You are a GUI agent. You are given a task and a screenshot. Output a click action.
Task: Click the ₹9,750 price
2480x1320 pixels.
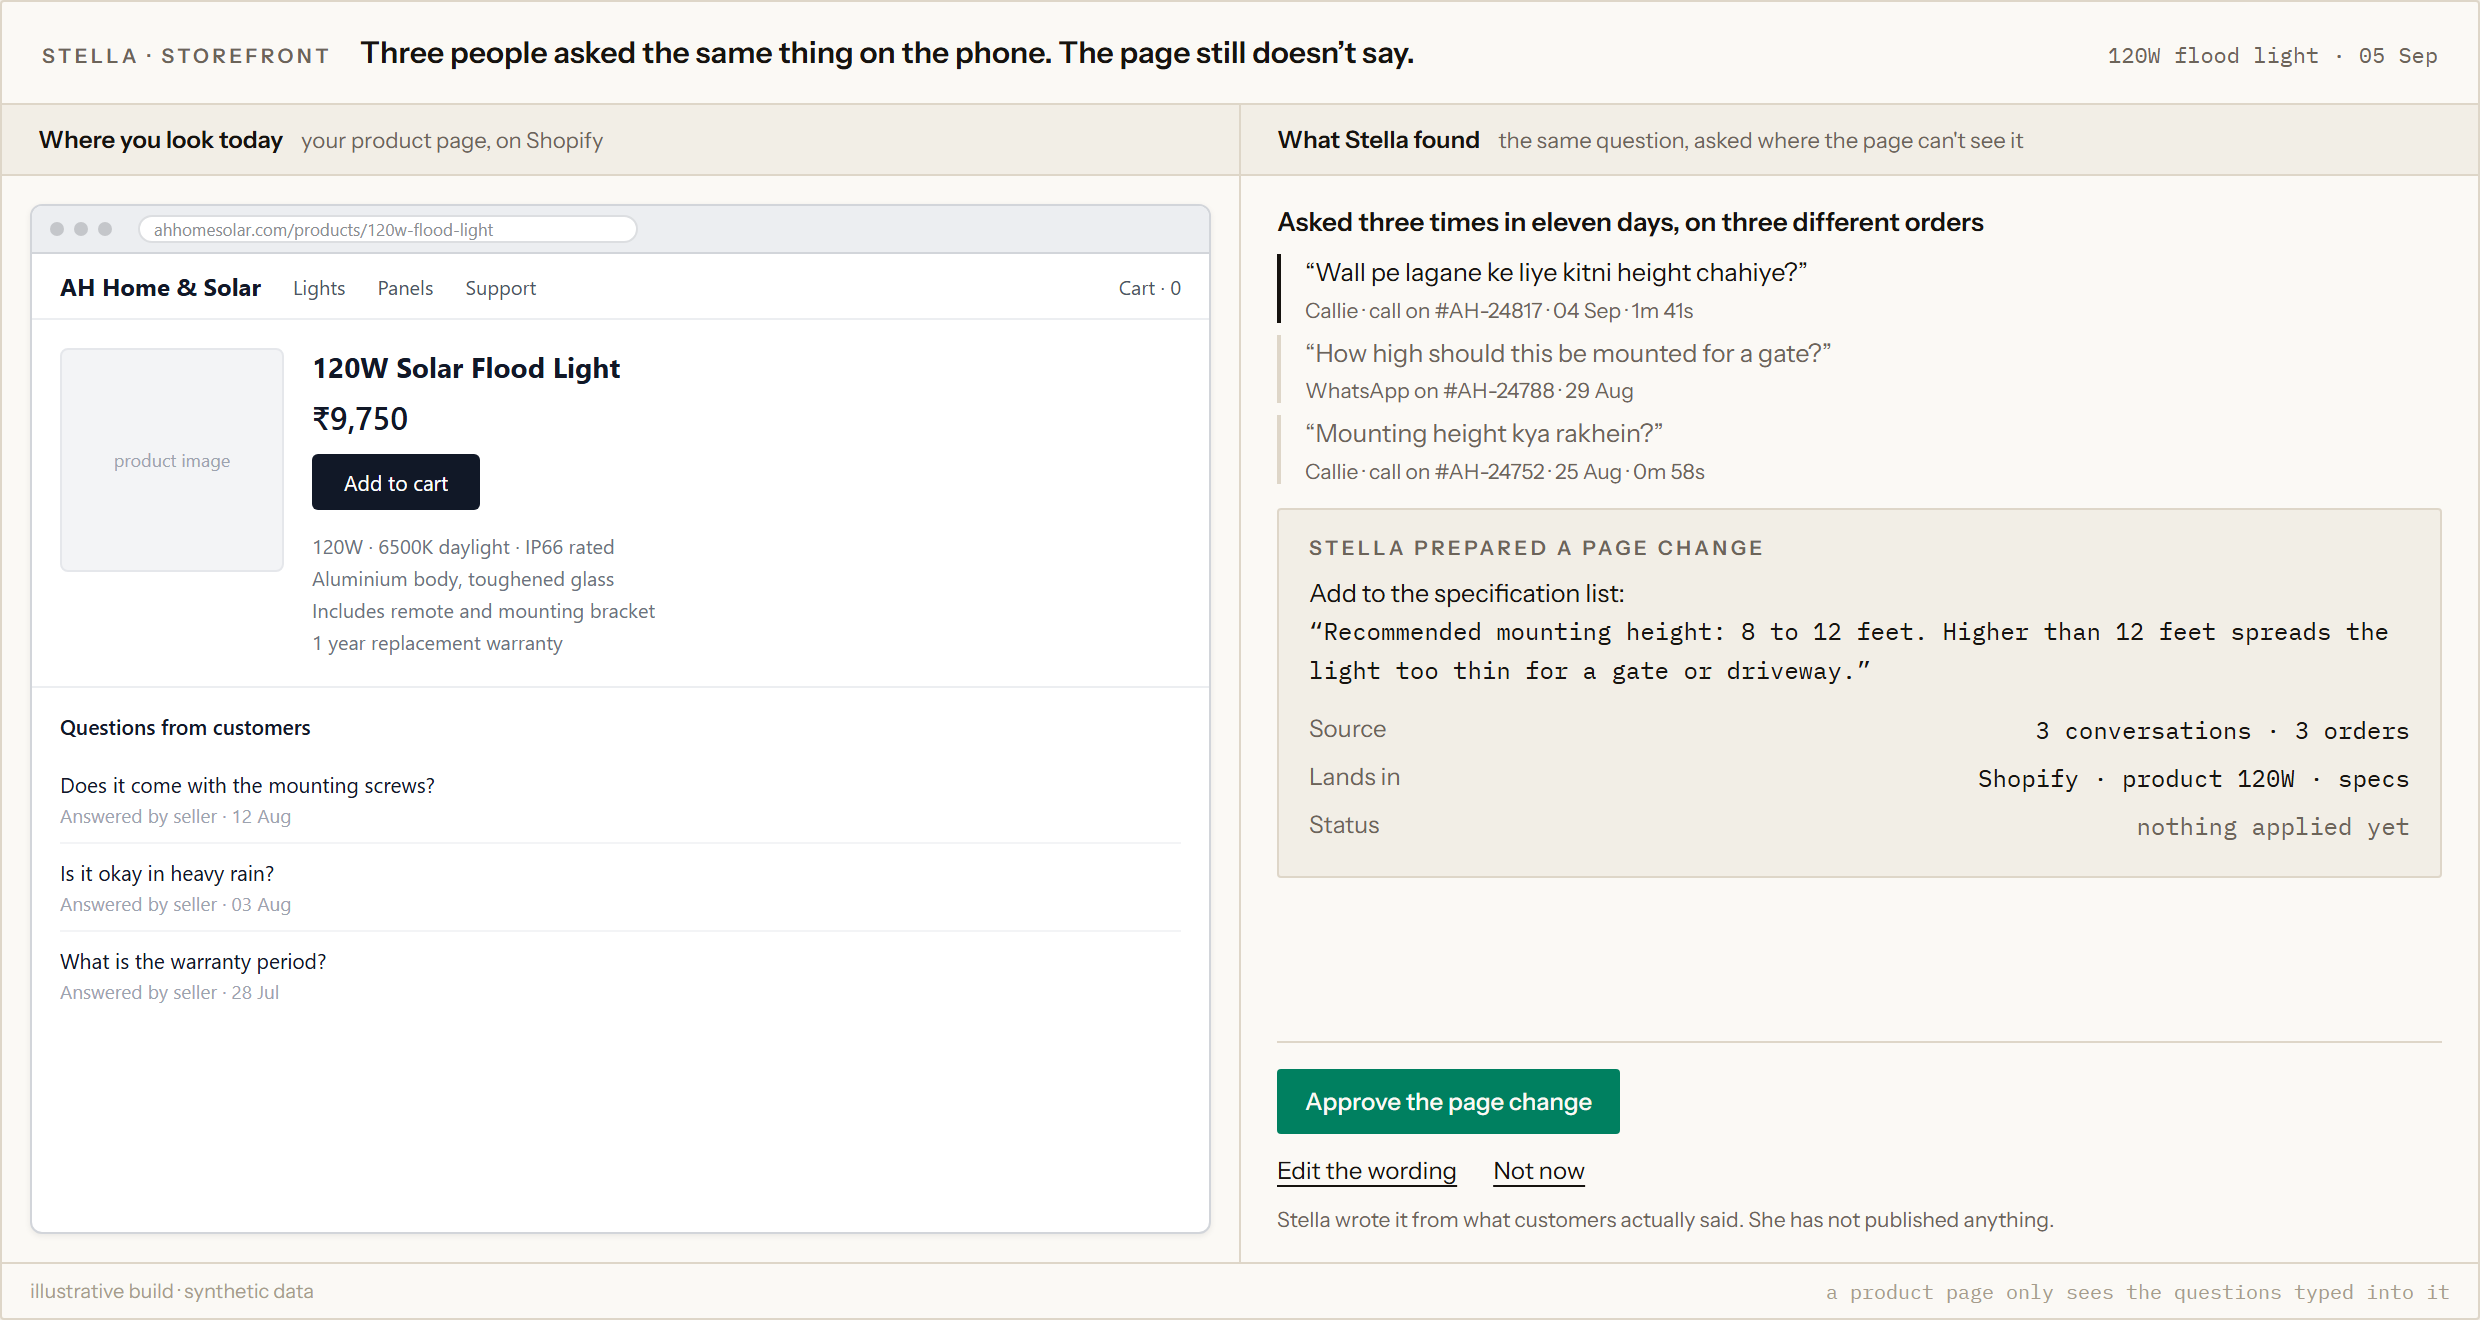point(360,418)
